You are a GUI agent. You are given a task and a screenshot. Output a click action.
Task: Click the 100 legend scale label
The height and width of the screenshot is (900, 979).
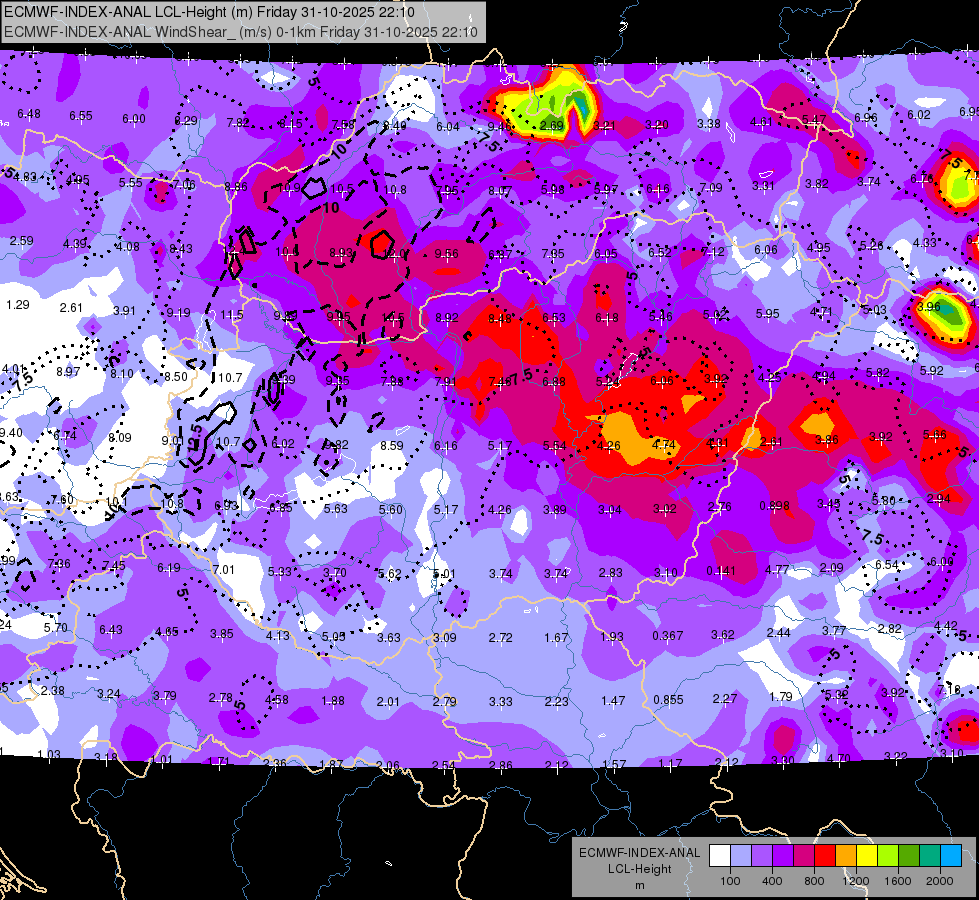pos(730,881)
